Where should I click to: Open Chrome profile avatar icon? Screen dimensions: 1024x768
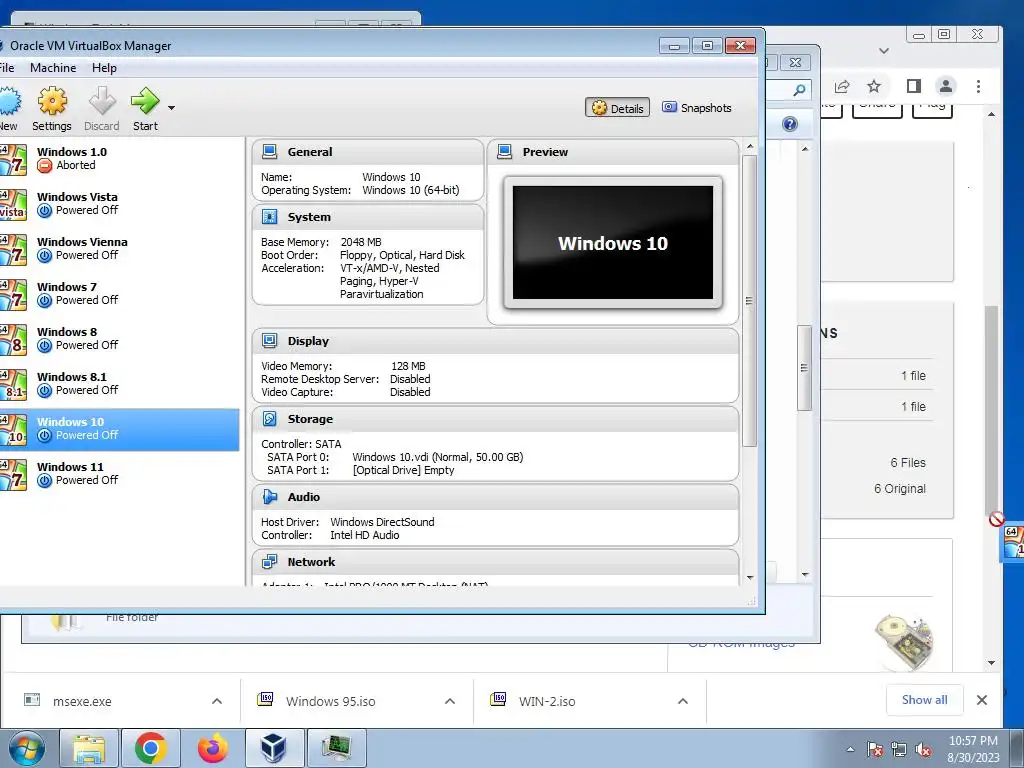946,86
